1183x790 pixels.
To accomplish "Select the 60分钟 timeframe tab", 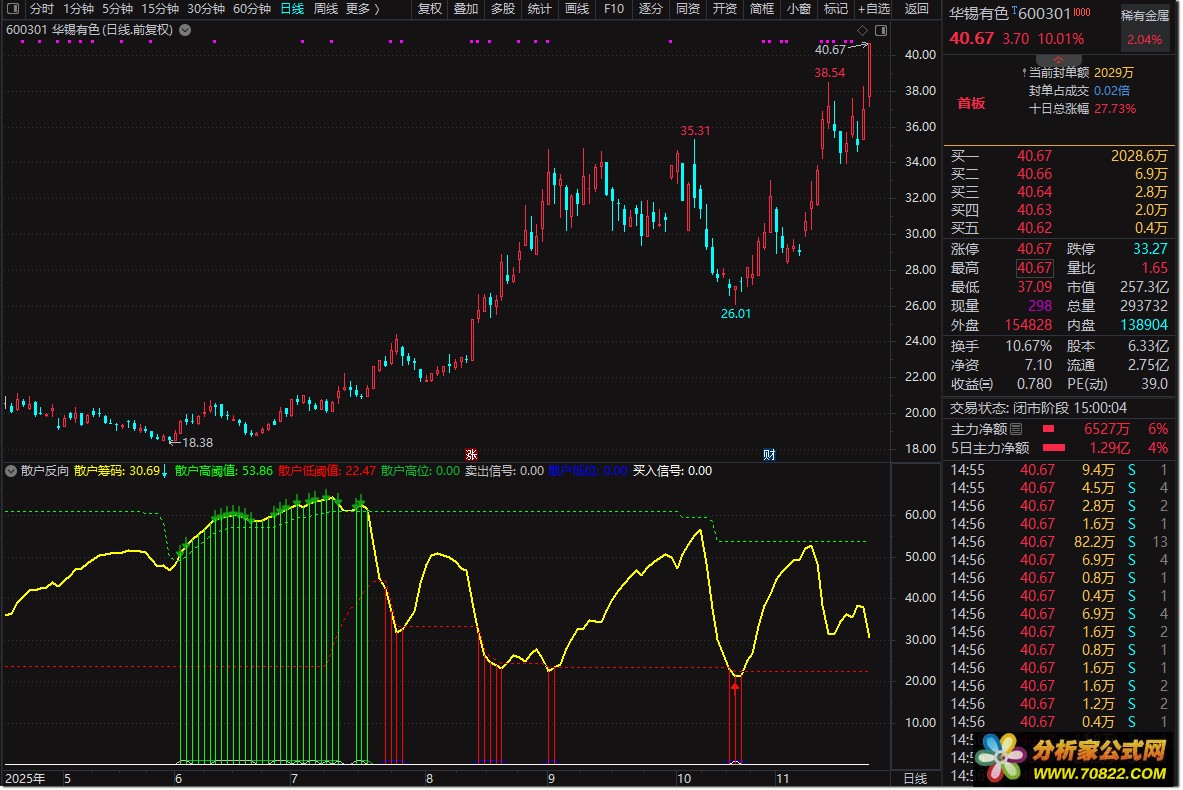I will [252, 9].
